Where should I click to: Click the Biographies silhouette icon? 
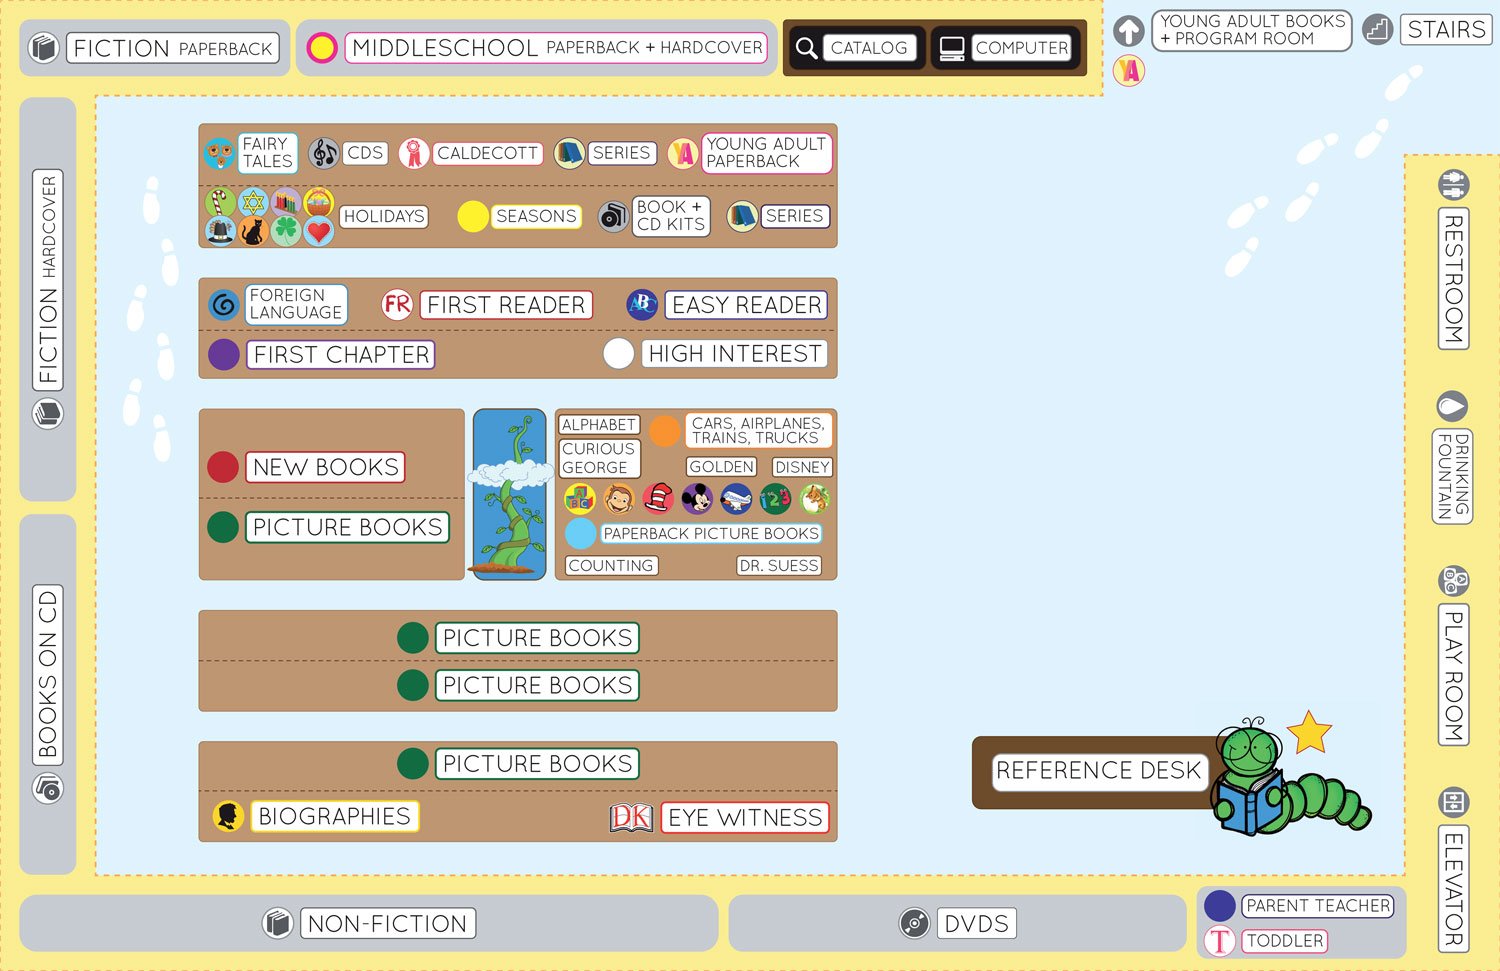pos(229,816)
